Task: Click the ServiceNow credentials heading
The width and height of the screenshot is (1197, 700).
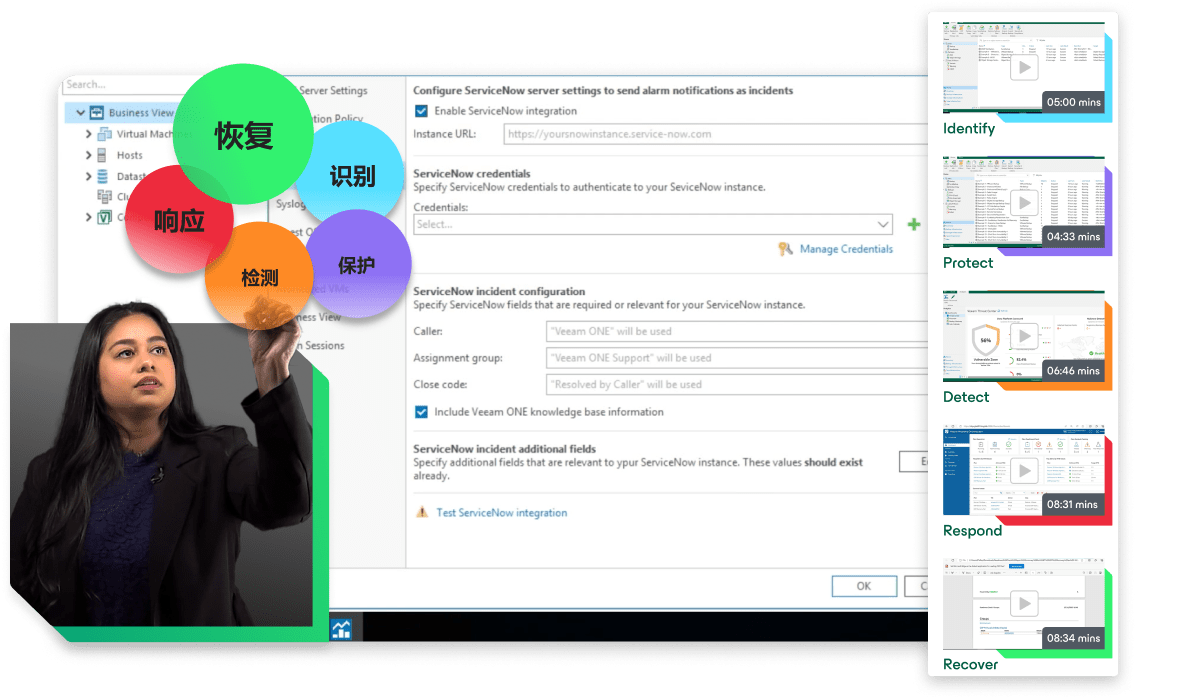Action: click(x=472, y=174)
